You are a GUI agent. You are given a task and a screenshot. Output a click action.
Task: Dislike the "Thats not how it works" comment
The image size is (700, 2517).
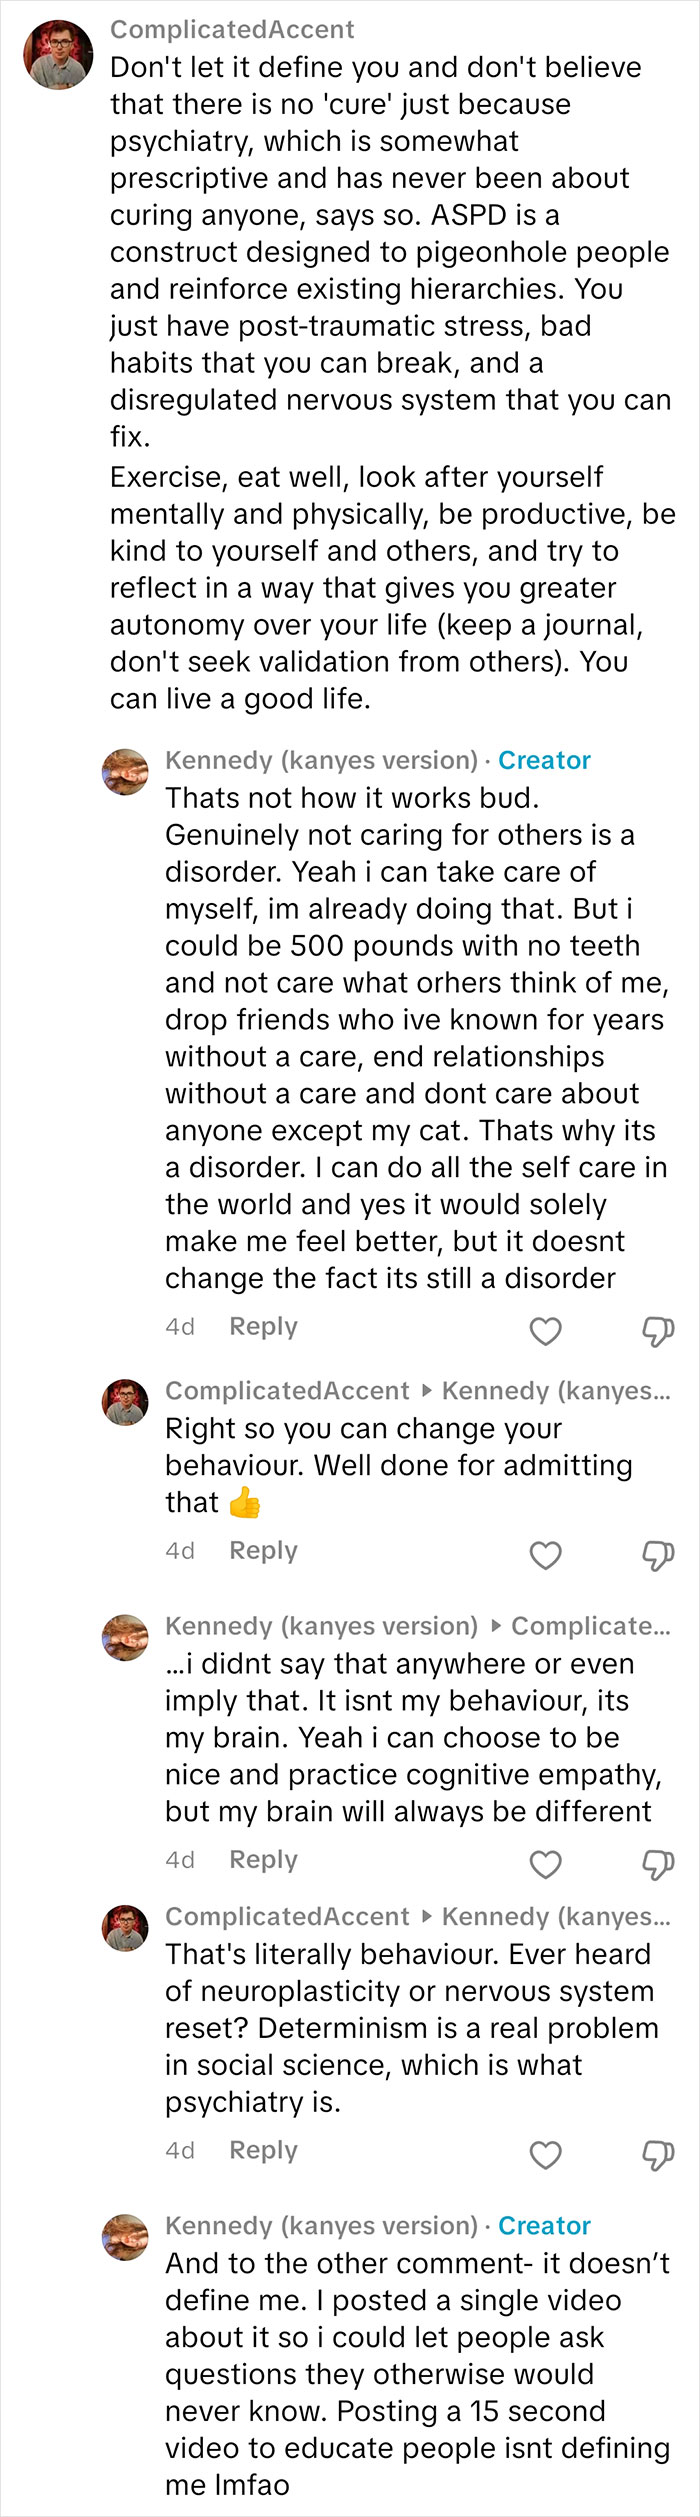click(x=657, y=1331)
